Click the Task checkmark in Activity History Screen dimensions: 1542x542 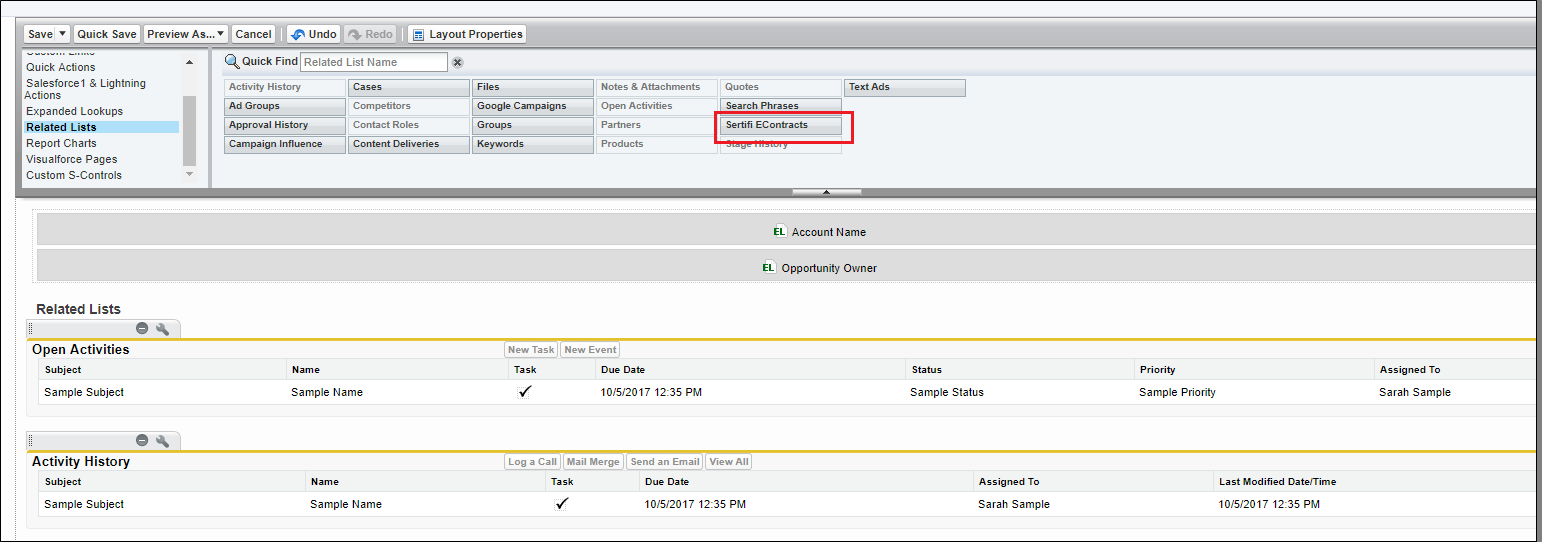(562, 504)
